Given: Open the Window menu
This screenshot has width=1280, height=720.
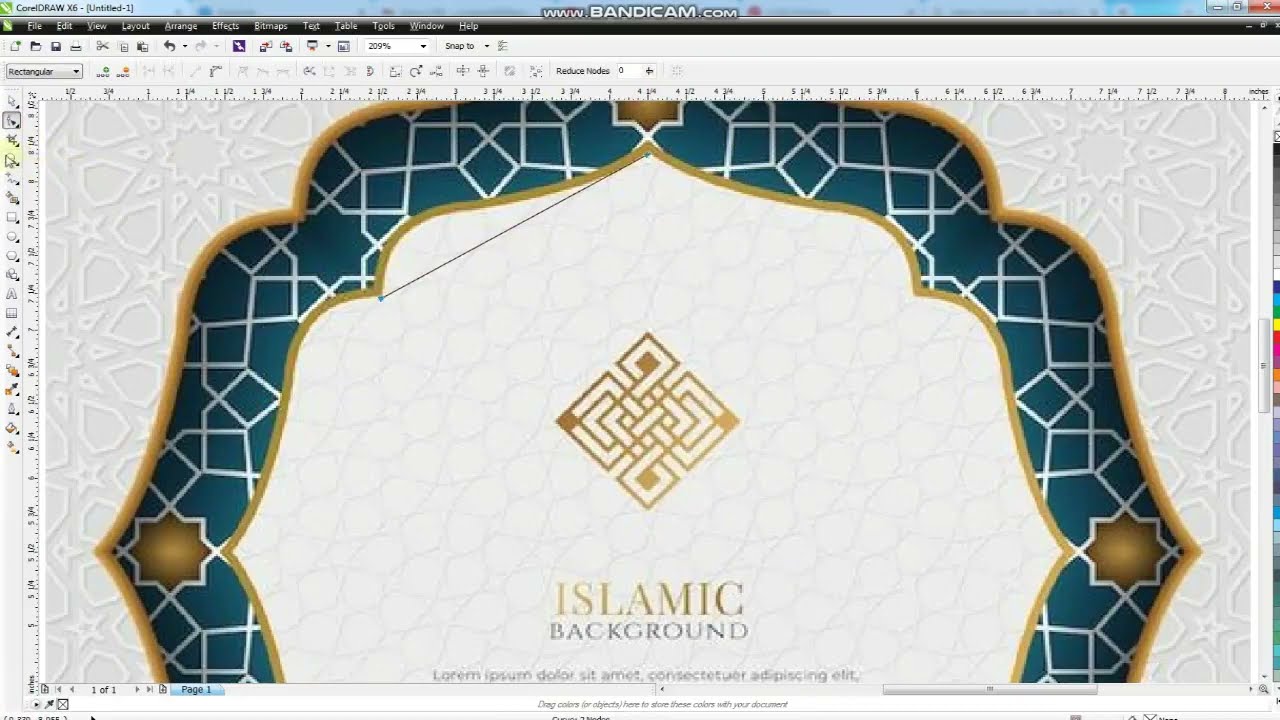Looking at the screenshot, I should pos(426,26).
